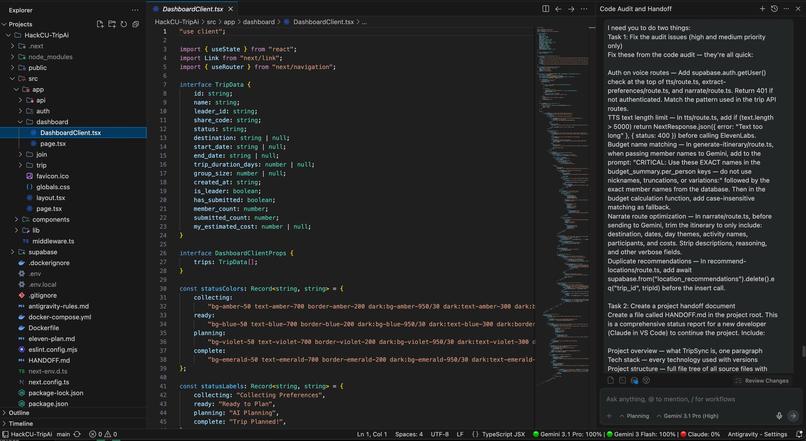This screenshot has width=806, height=441.
Task: Collapse the HackCU-TripAI root folder
Action: click(8, 35)
